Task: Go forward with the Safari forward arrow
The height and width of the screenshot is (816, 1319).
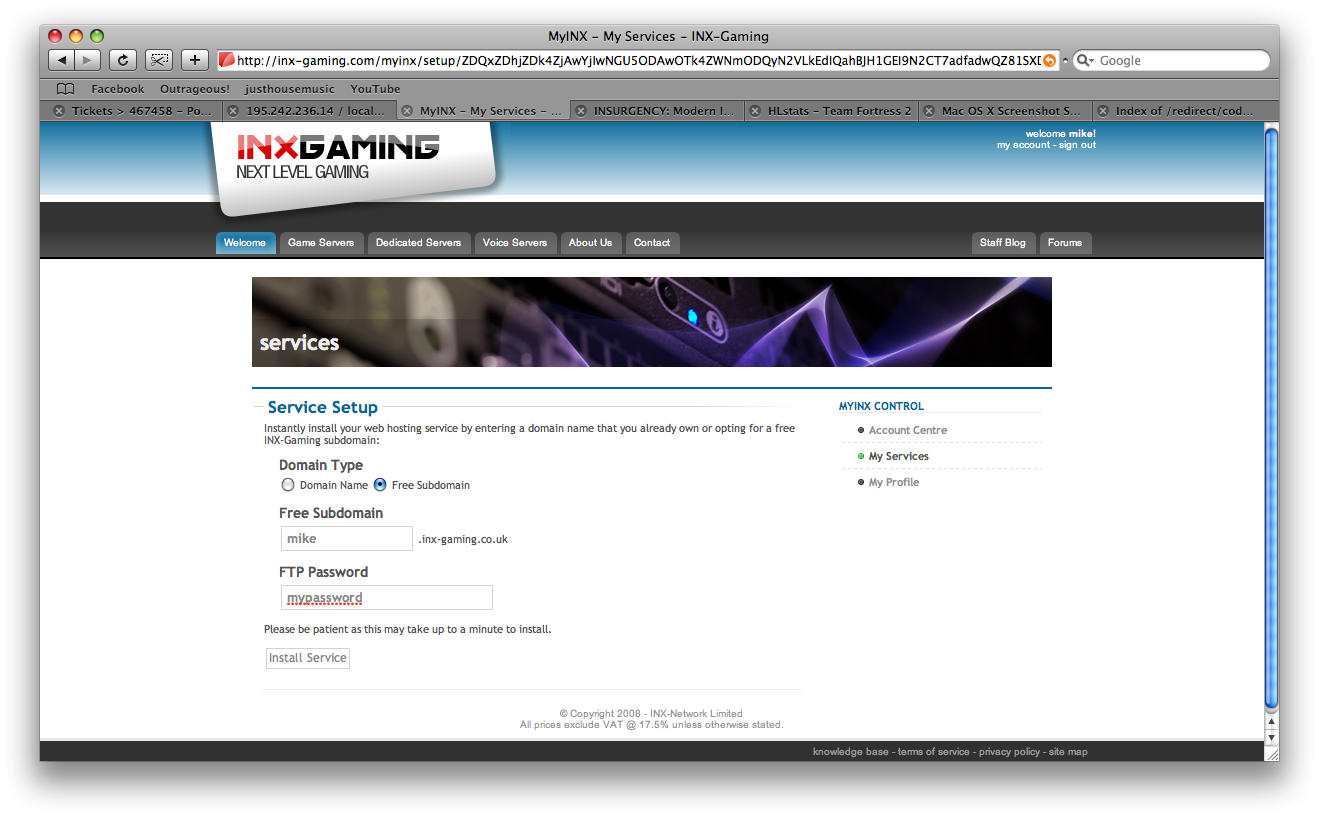Action: pyautogui.click(x=88, y=60)
